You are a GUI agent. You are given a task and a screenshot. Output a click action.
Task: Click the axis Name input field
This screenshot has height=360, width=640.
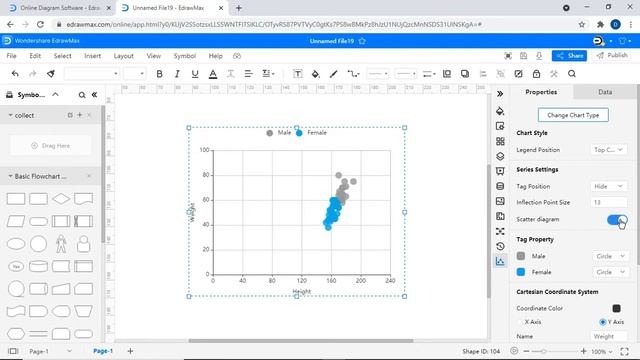[x=609, y=336]
